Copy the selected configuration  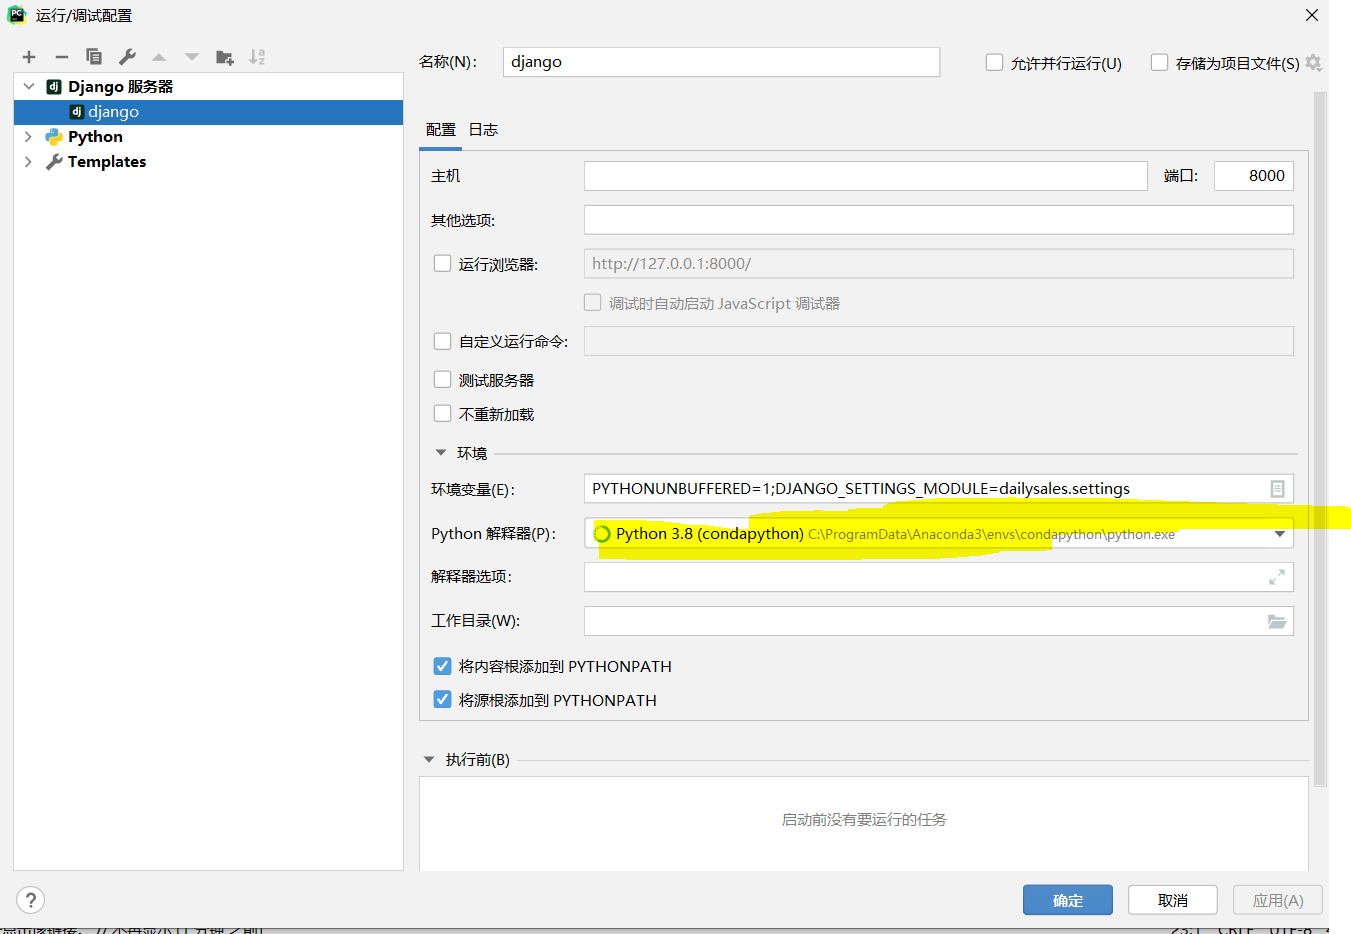pos(94,57)
